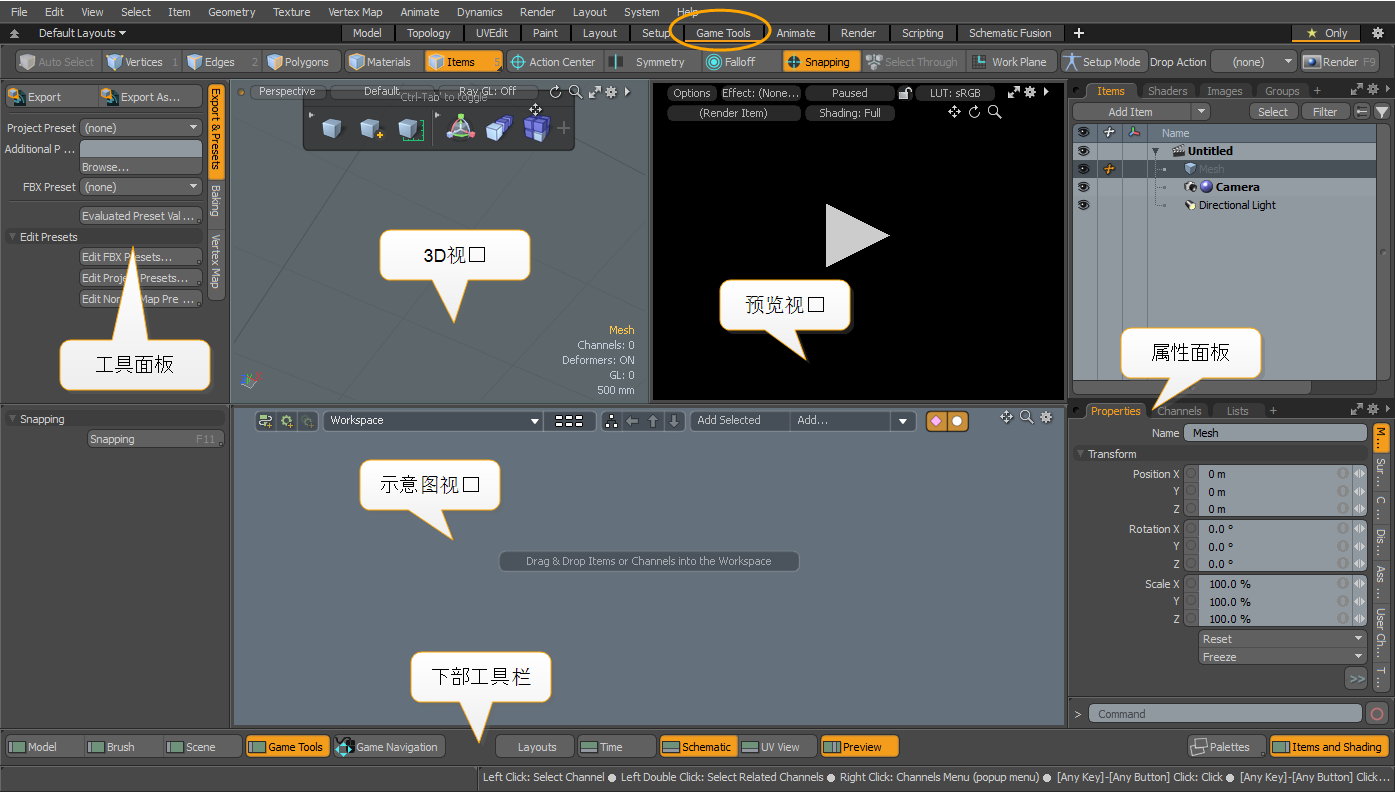Click the Export icon button

tap(17, 97)
